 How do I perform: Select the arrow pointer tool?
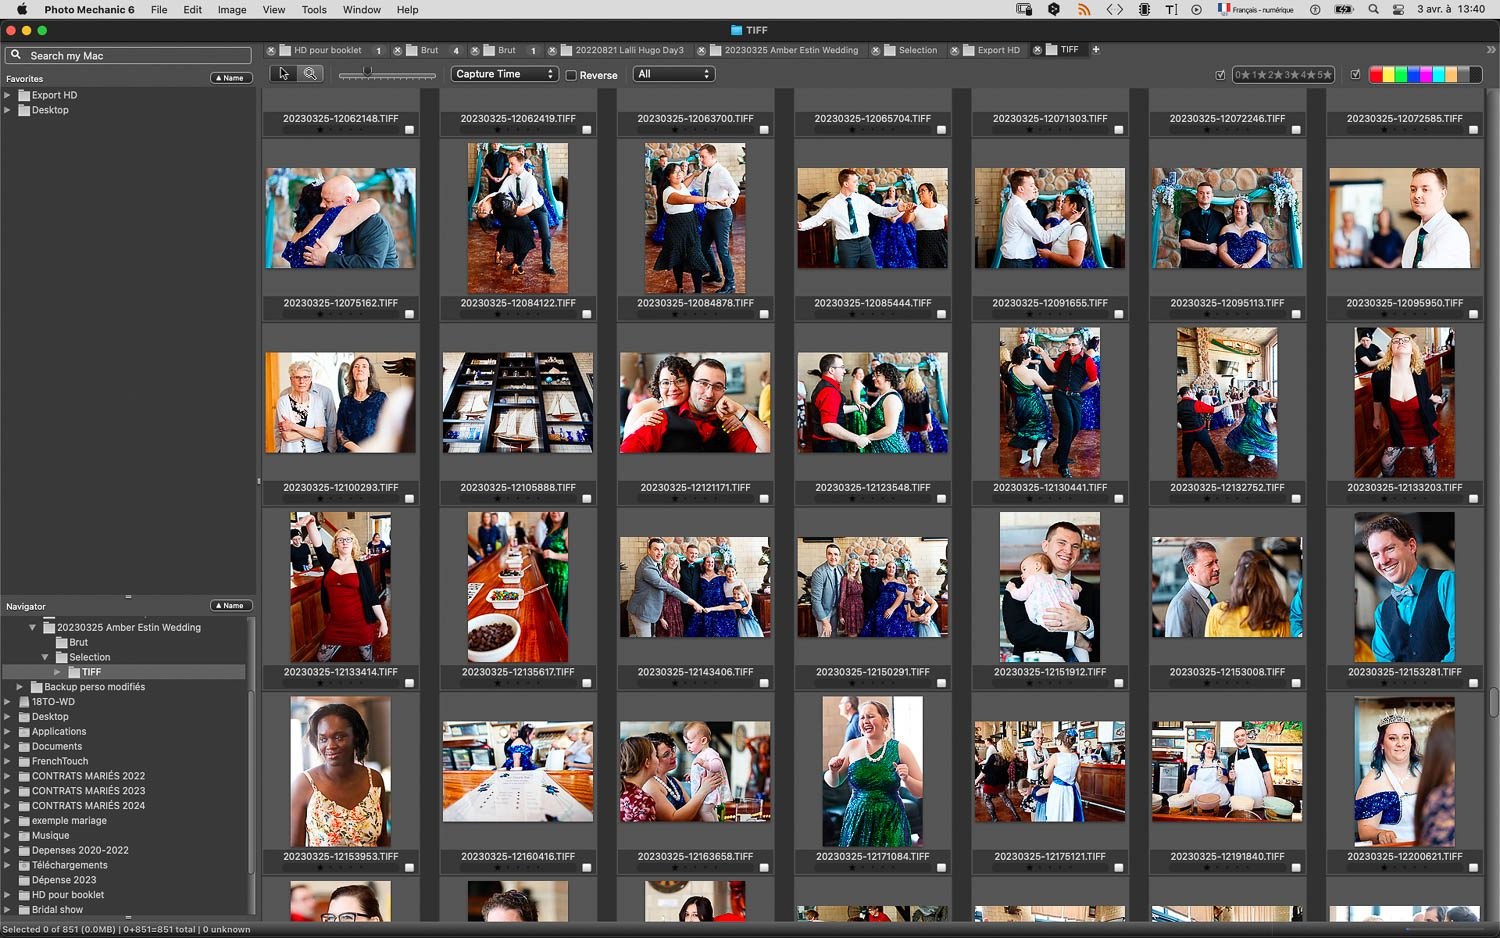(284, 74)
